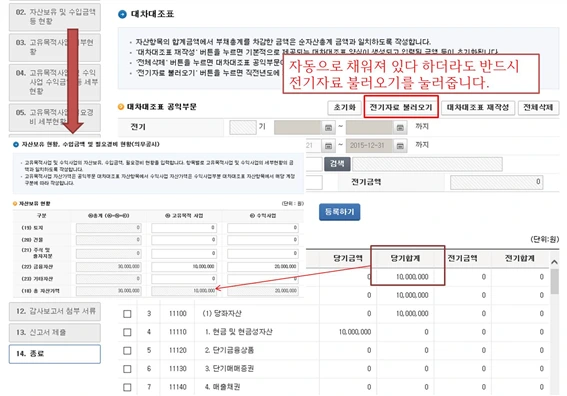This screenshot has width=567, height=396.
Task: Click the 2. 단기금융상품 account name
Action: click(229, 350)
